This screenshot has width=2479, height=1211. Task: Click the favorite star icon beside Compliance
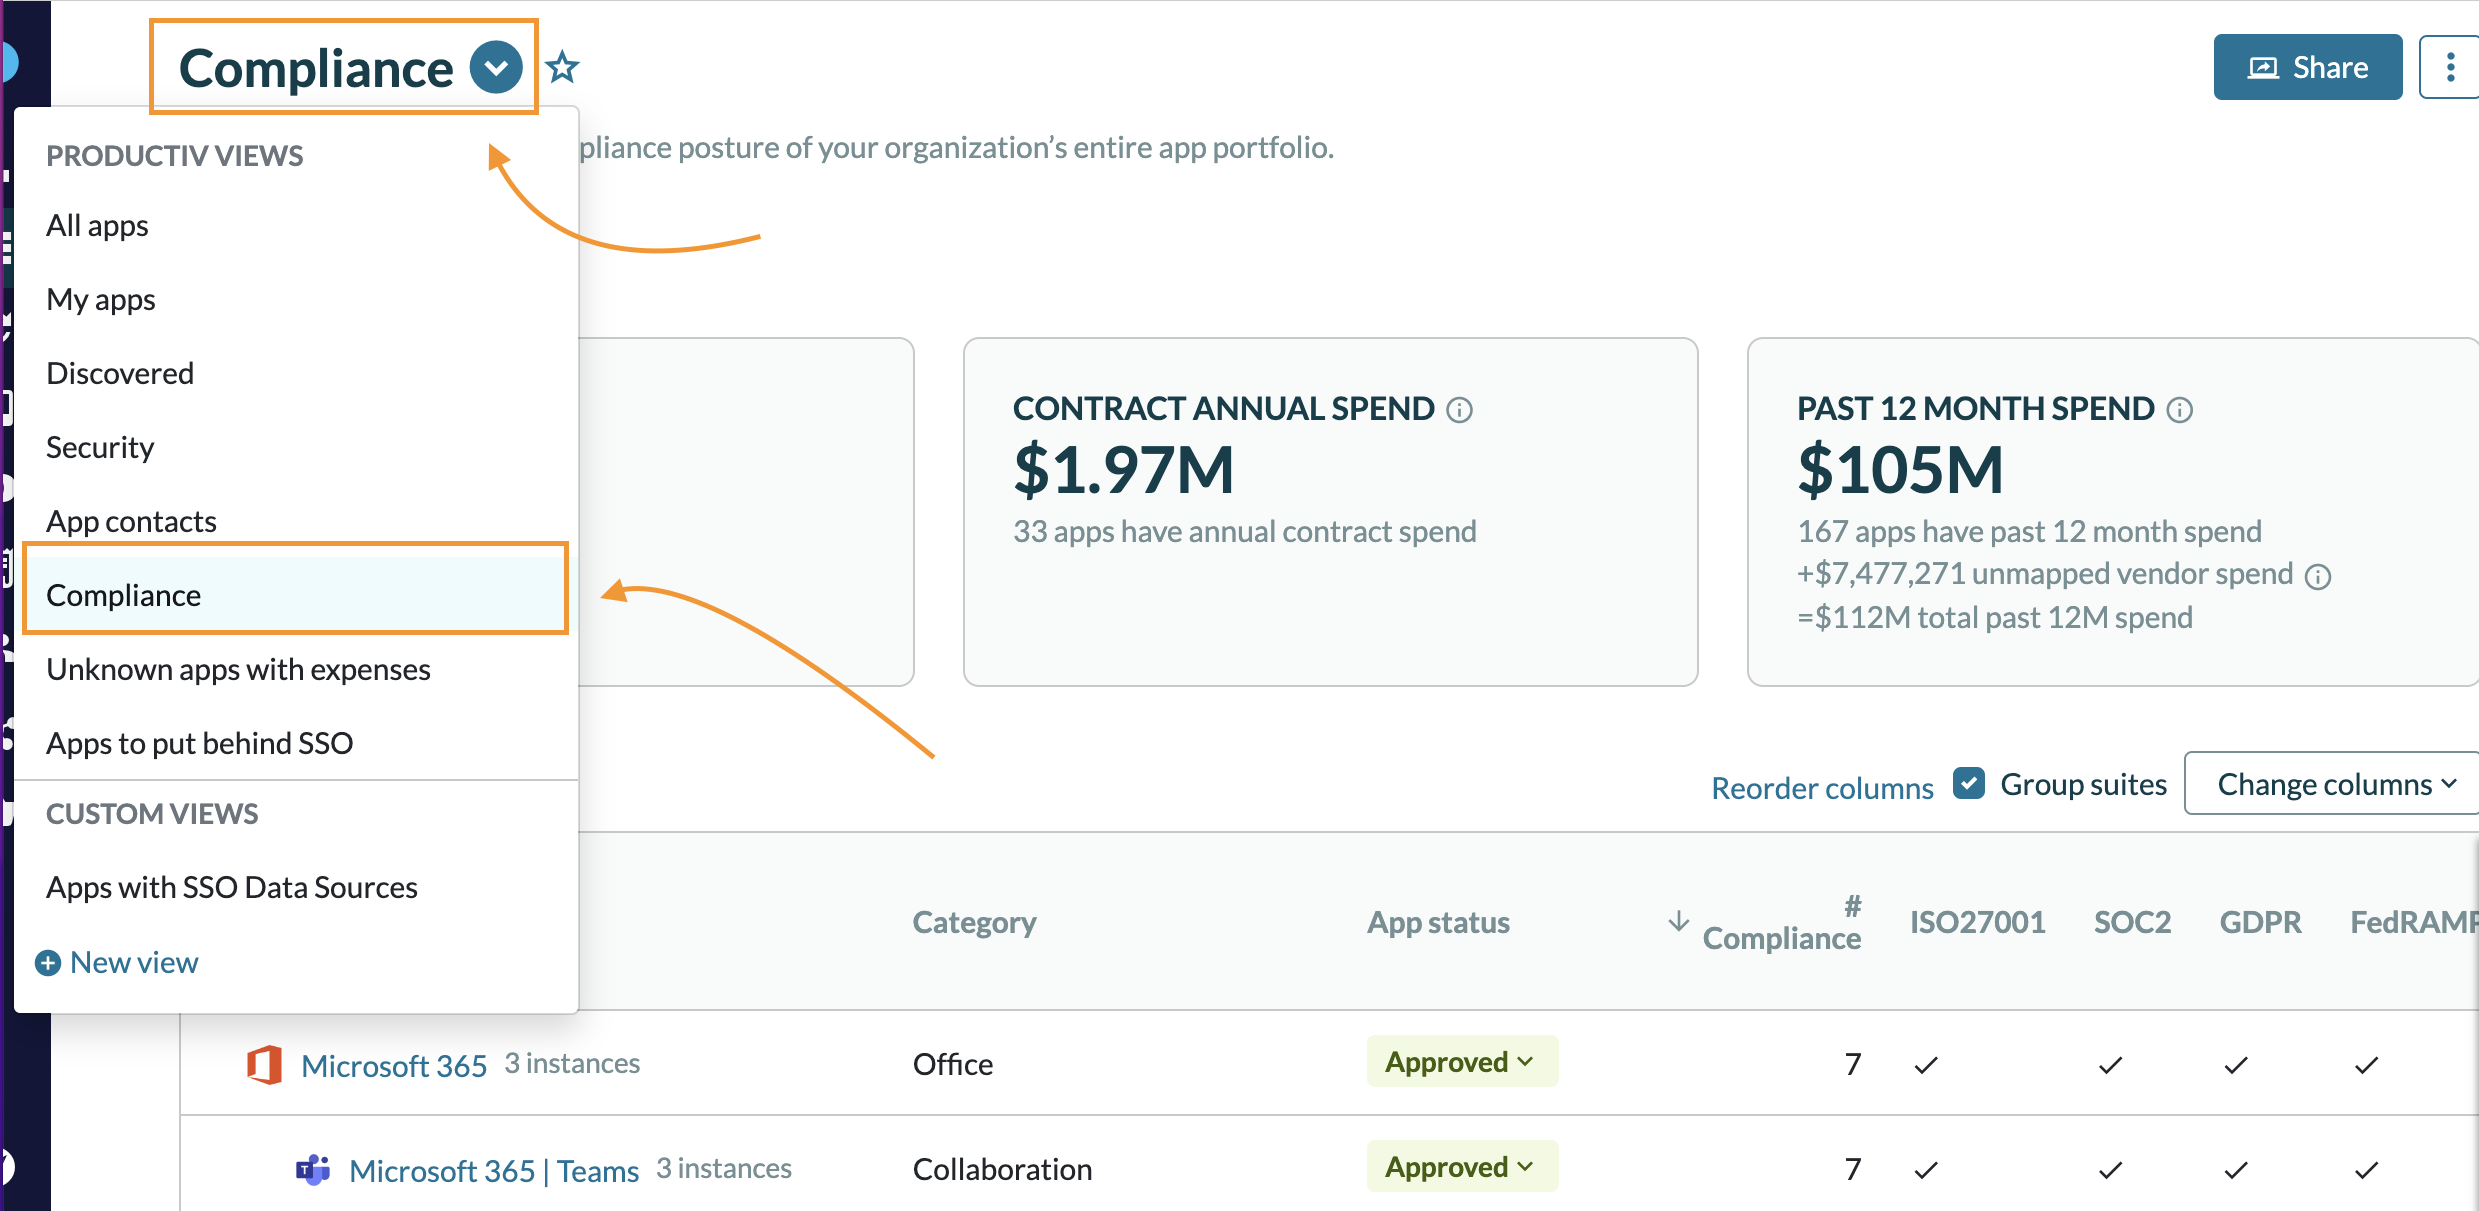(563, 67)
